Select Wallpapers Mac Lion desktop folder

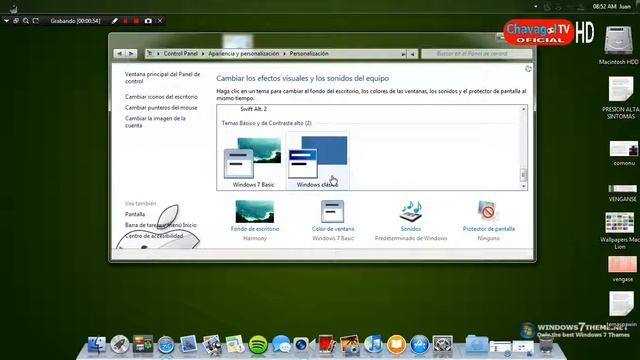click(620, 231)
